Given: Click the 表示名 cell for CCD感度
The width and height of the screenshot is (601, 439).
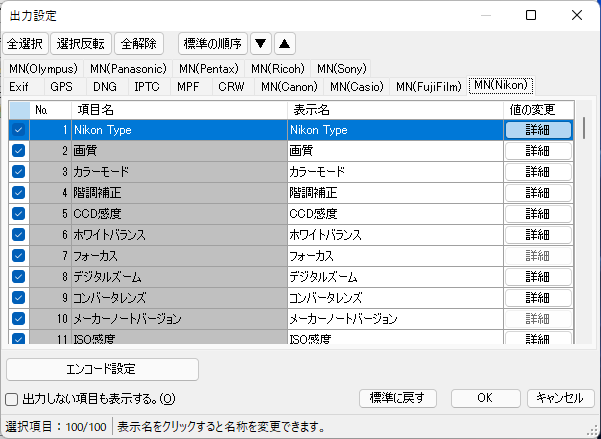Looking at the screenshot, I should [x=394, y=214].
